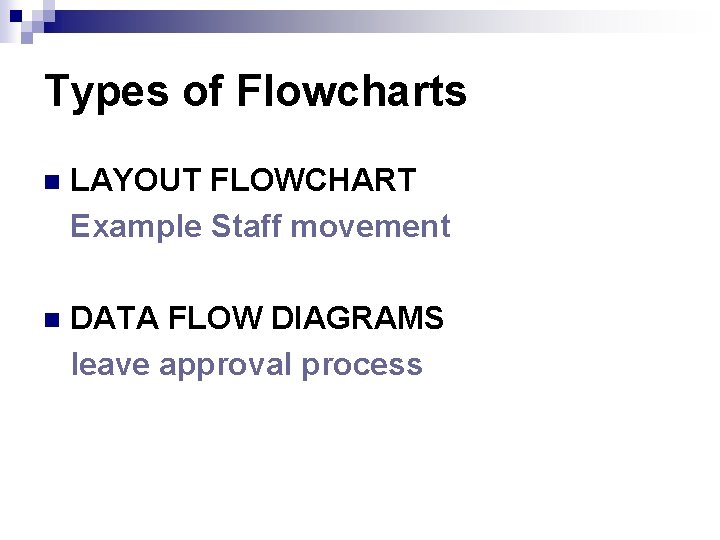Click the word "leave" in the last line

110,365
